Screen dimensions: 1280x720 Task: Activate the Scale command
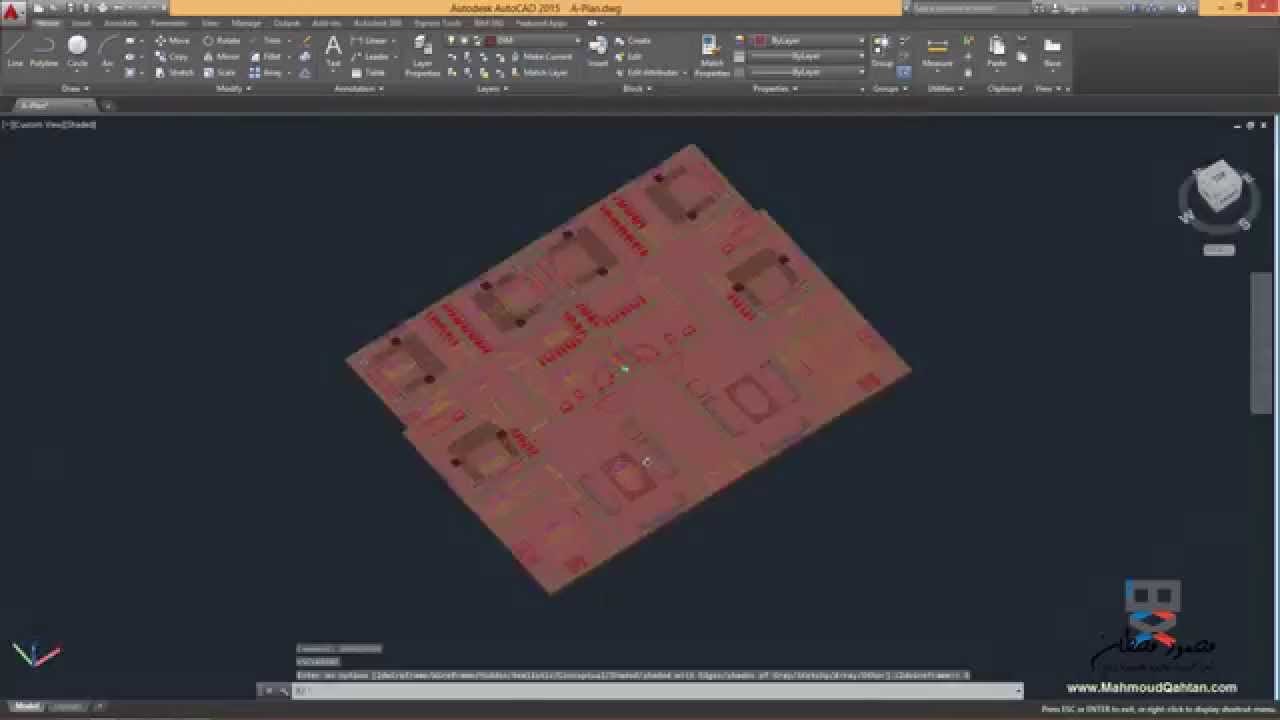coord(220,73)
